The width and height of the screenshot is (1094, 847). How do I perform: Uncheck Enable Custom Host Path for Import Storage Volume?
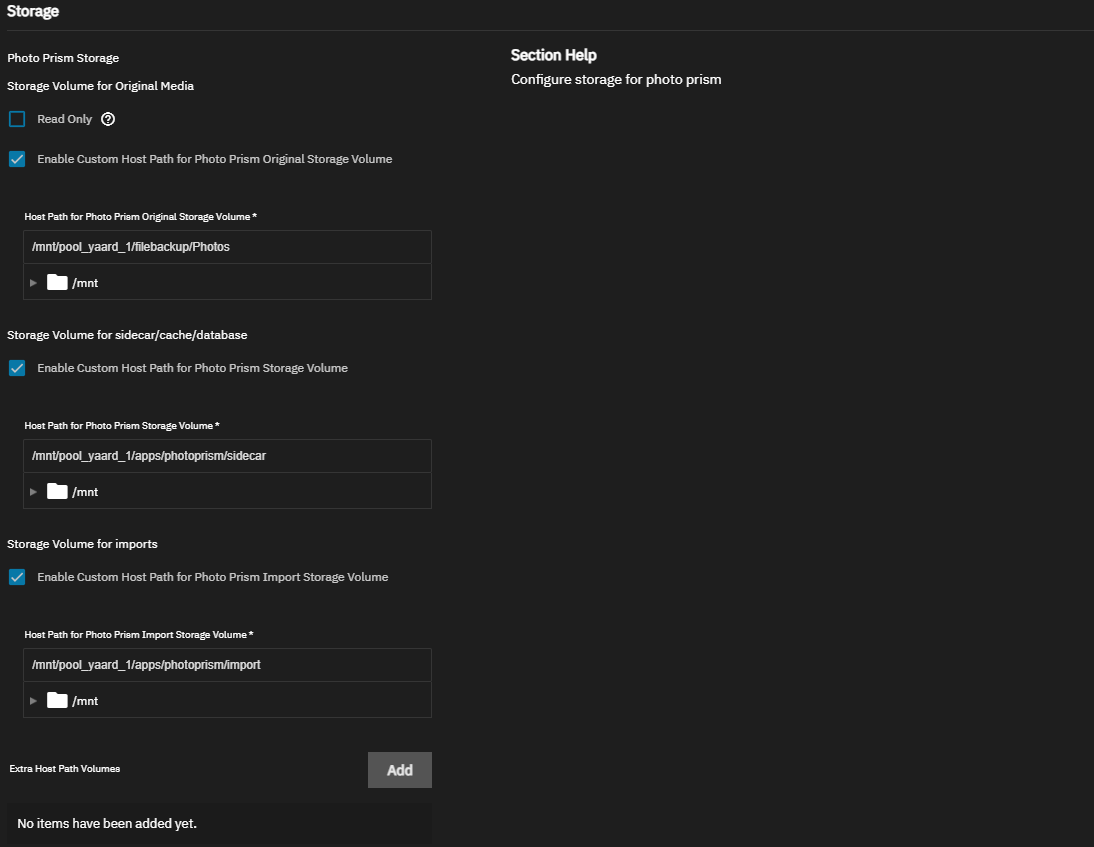(17, 577)
